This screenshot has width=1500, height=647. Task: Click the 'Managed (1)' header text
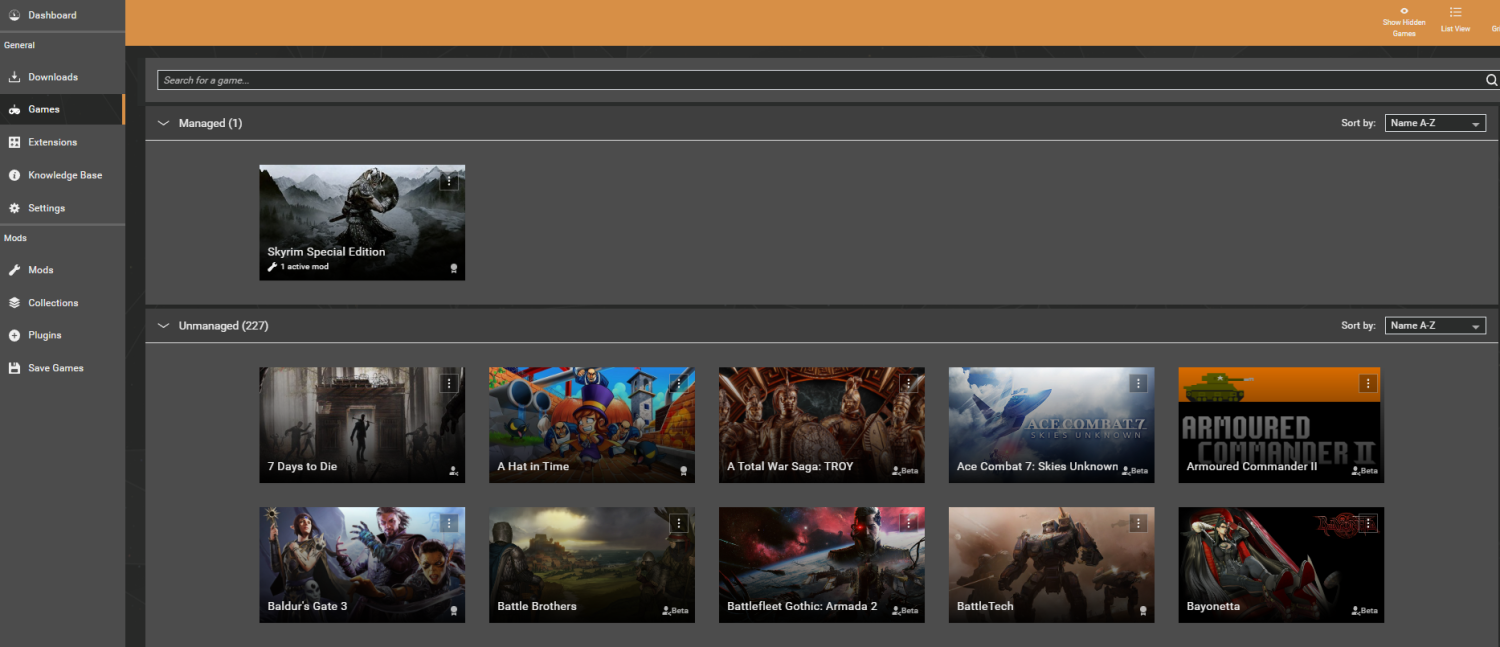(x=210, y=123)
